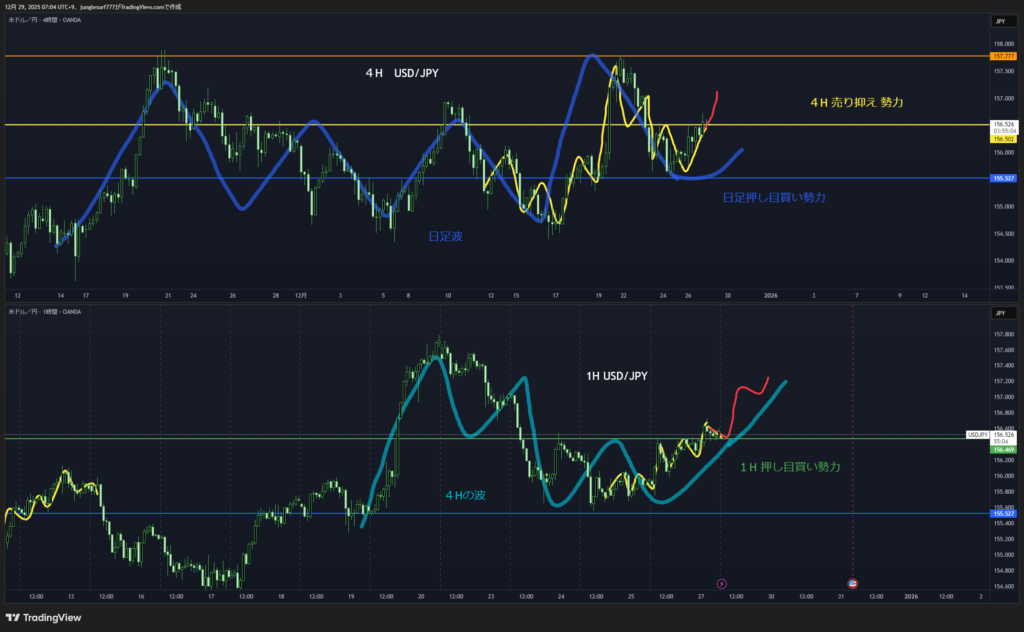Open the JPY currency selector on upper chart
Viewport: 1024px width, 632px height.
pyautogui.click(x=1000, y=21)
